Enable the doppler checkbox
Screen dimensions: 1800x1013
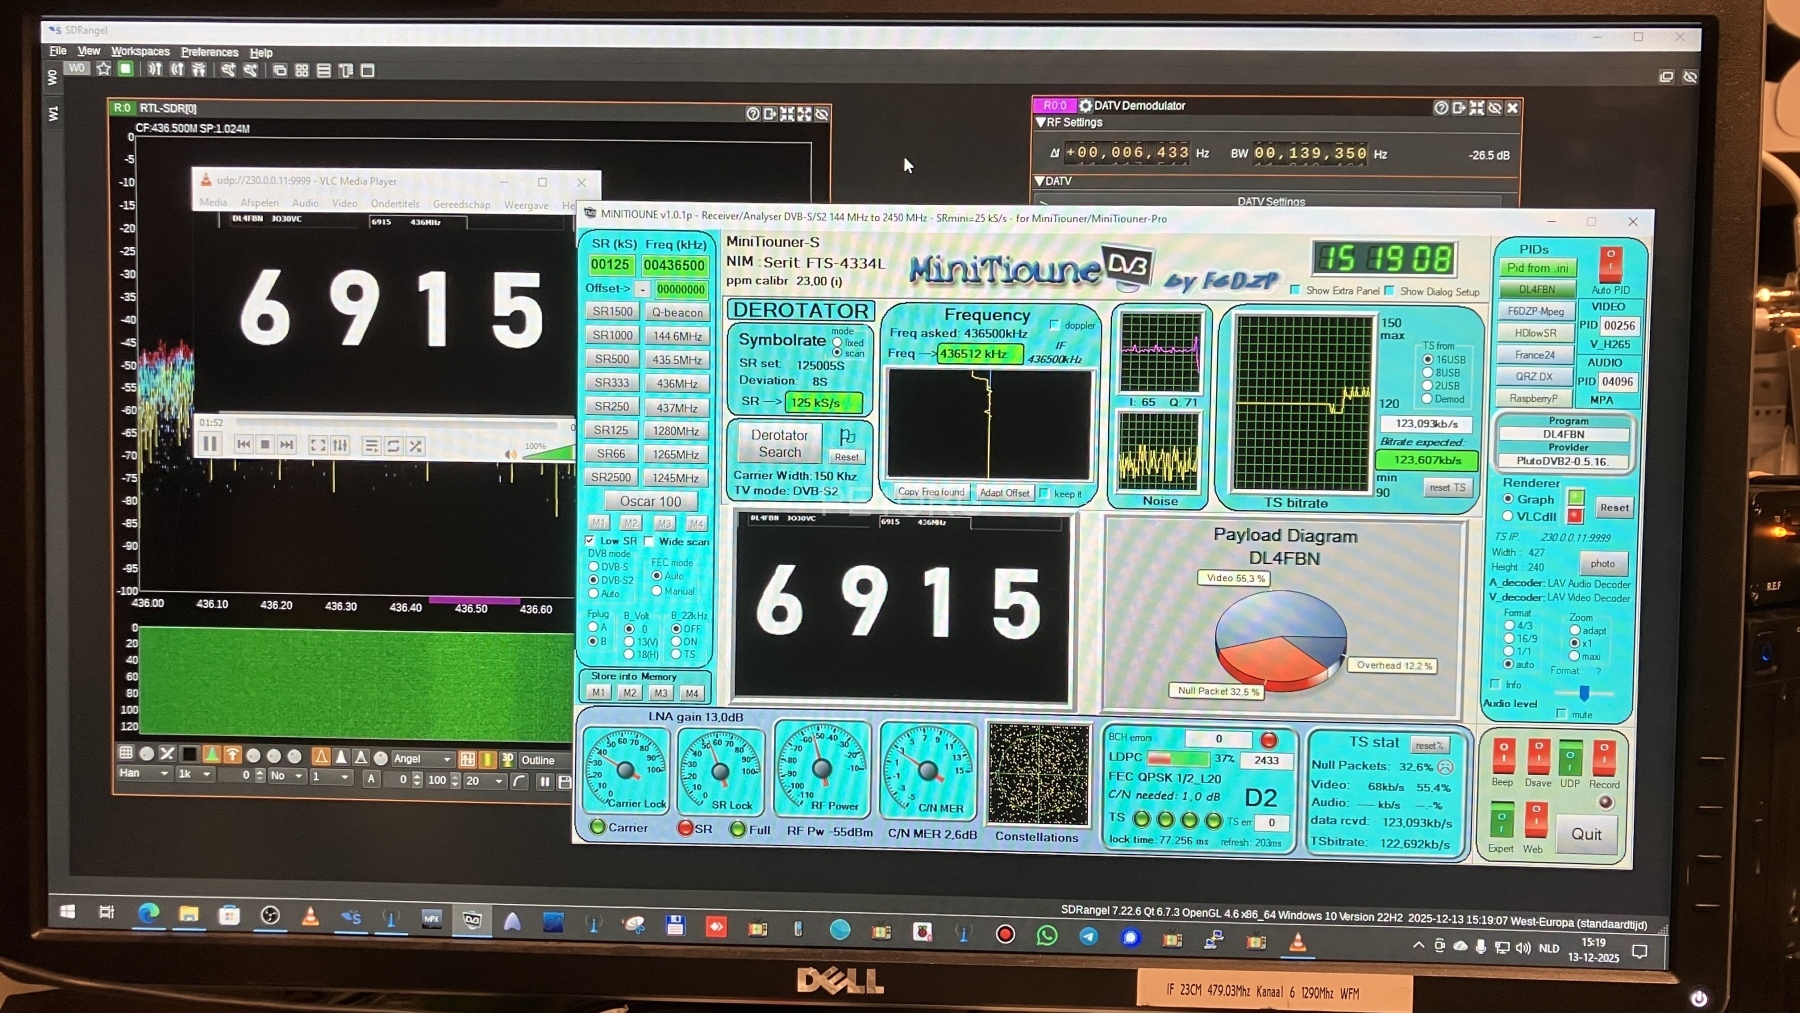1054,325
